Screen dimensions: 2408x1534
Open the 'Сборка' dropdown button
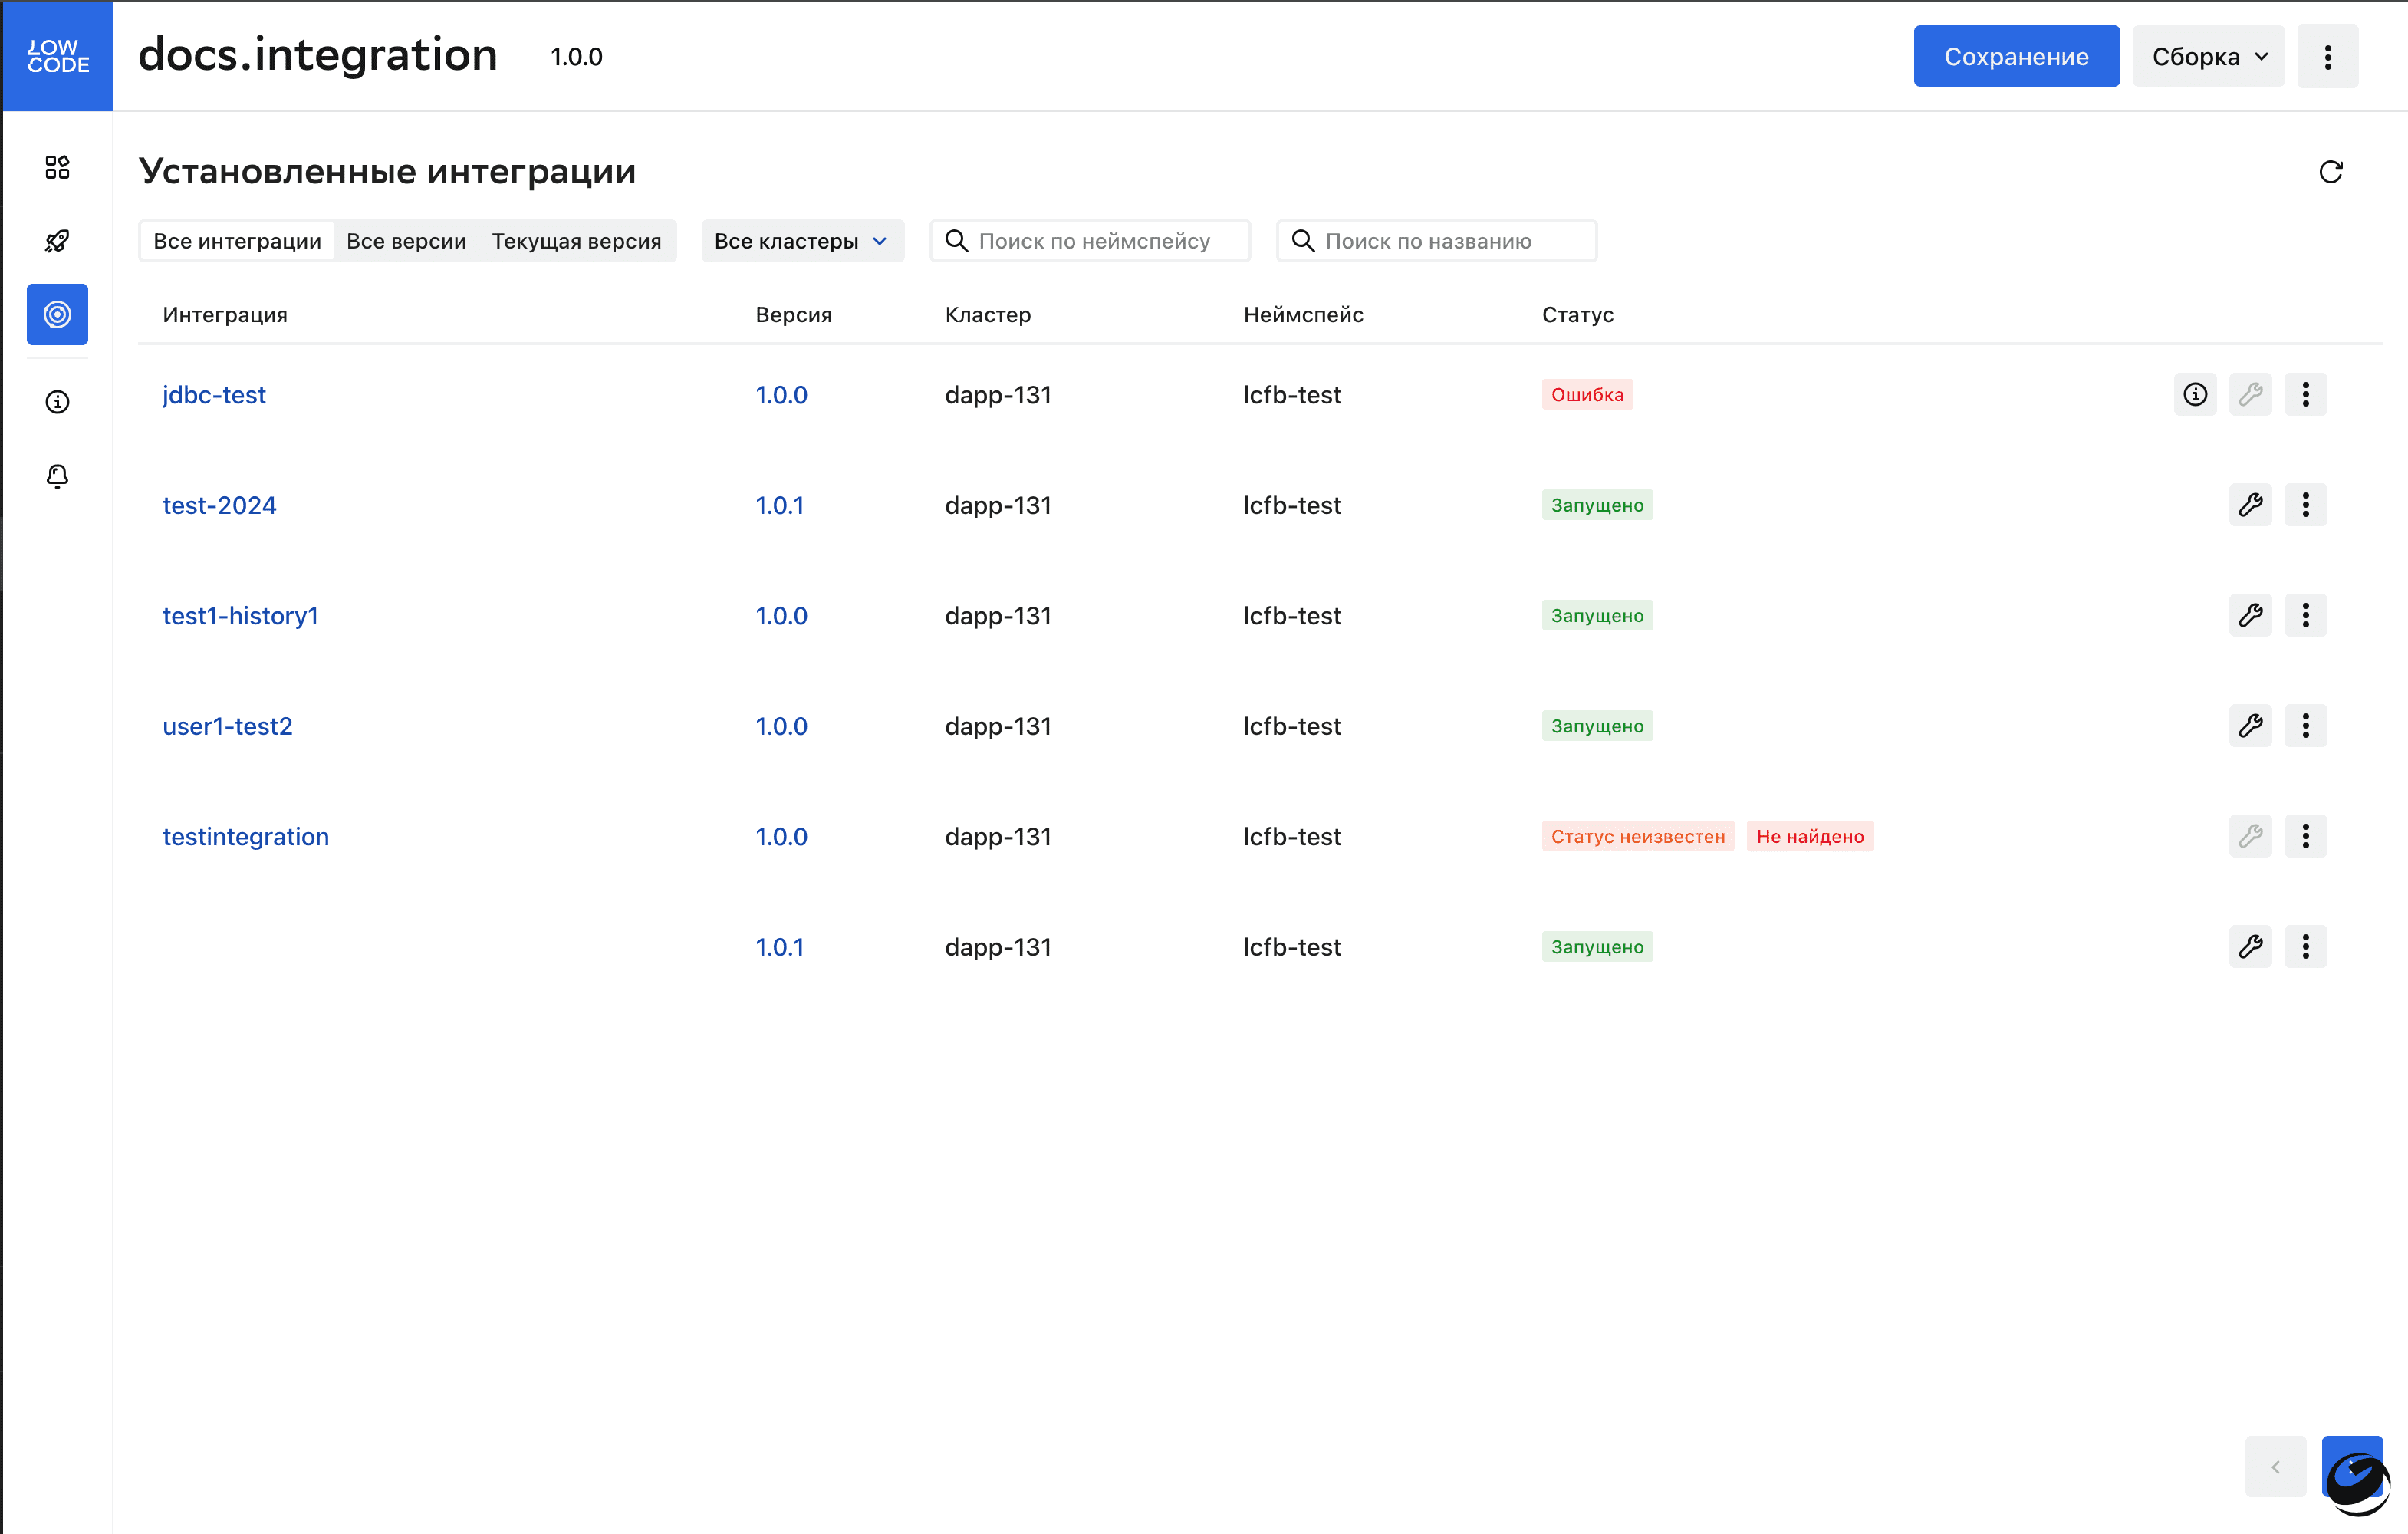[2208, 57]
